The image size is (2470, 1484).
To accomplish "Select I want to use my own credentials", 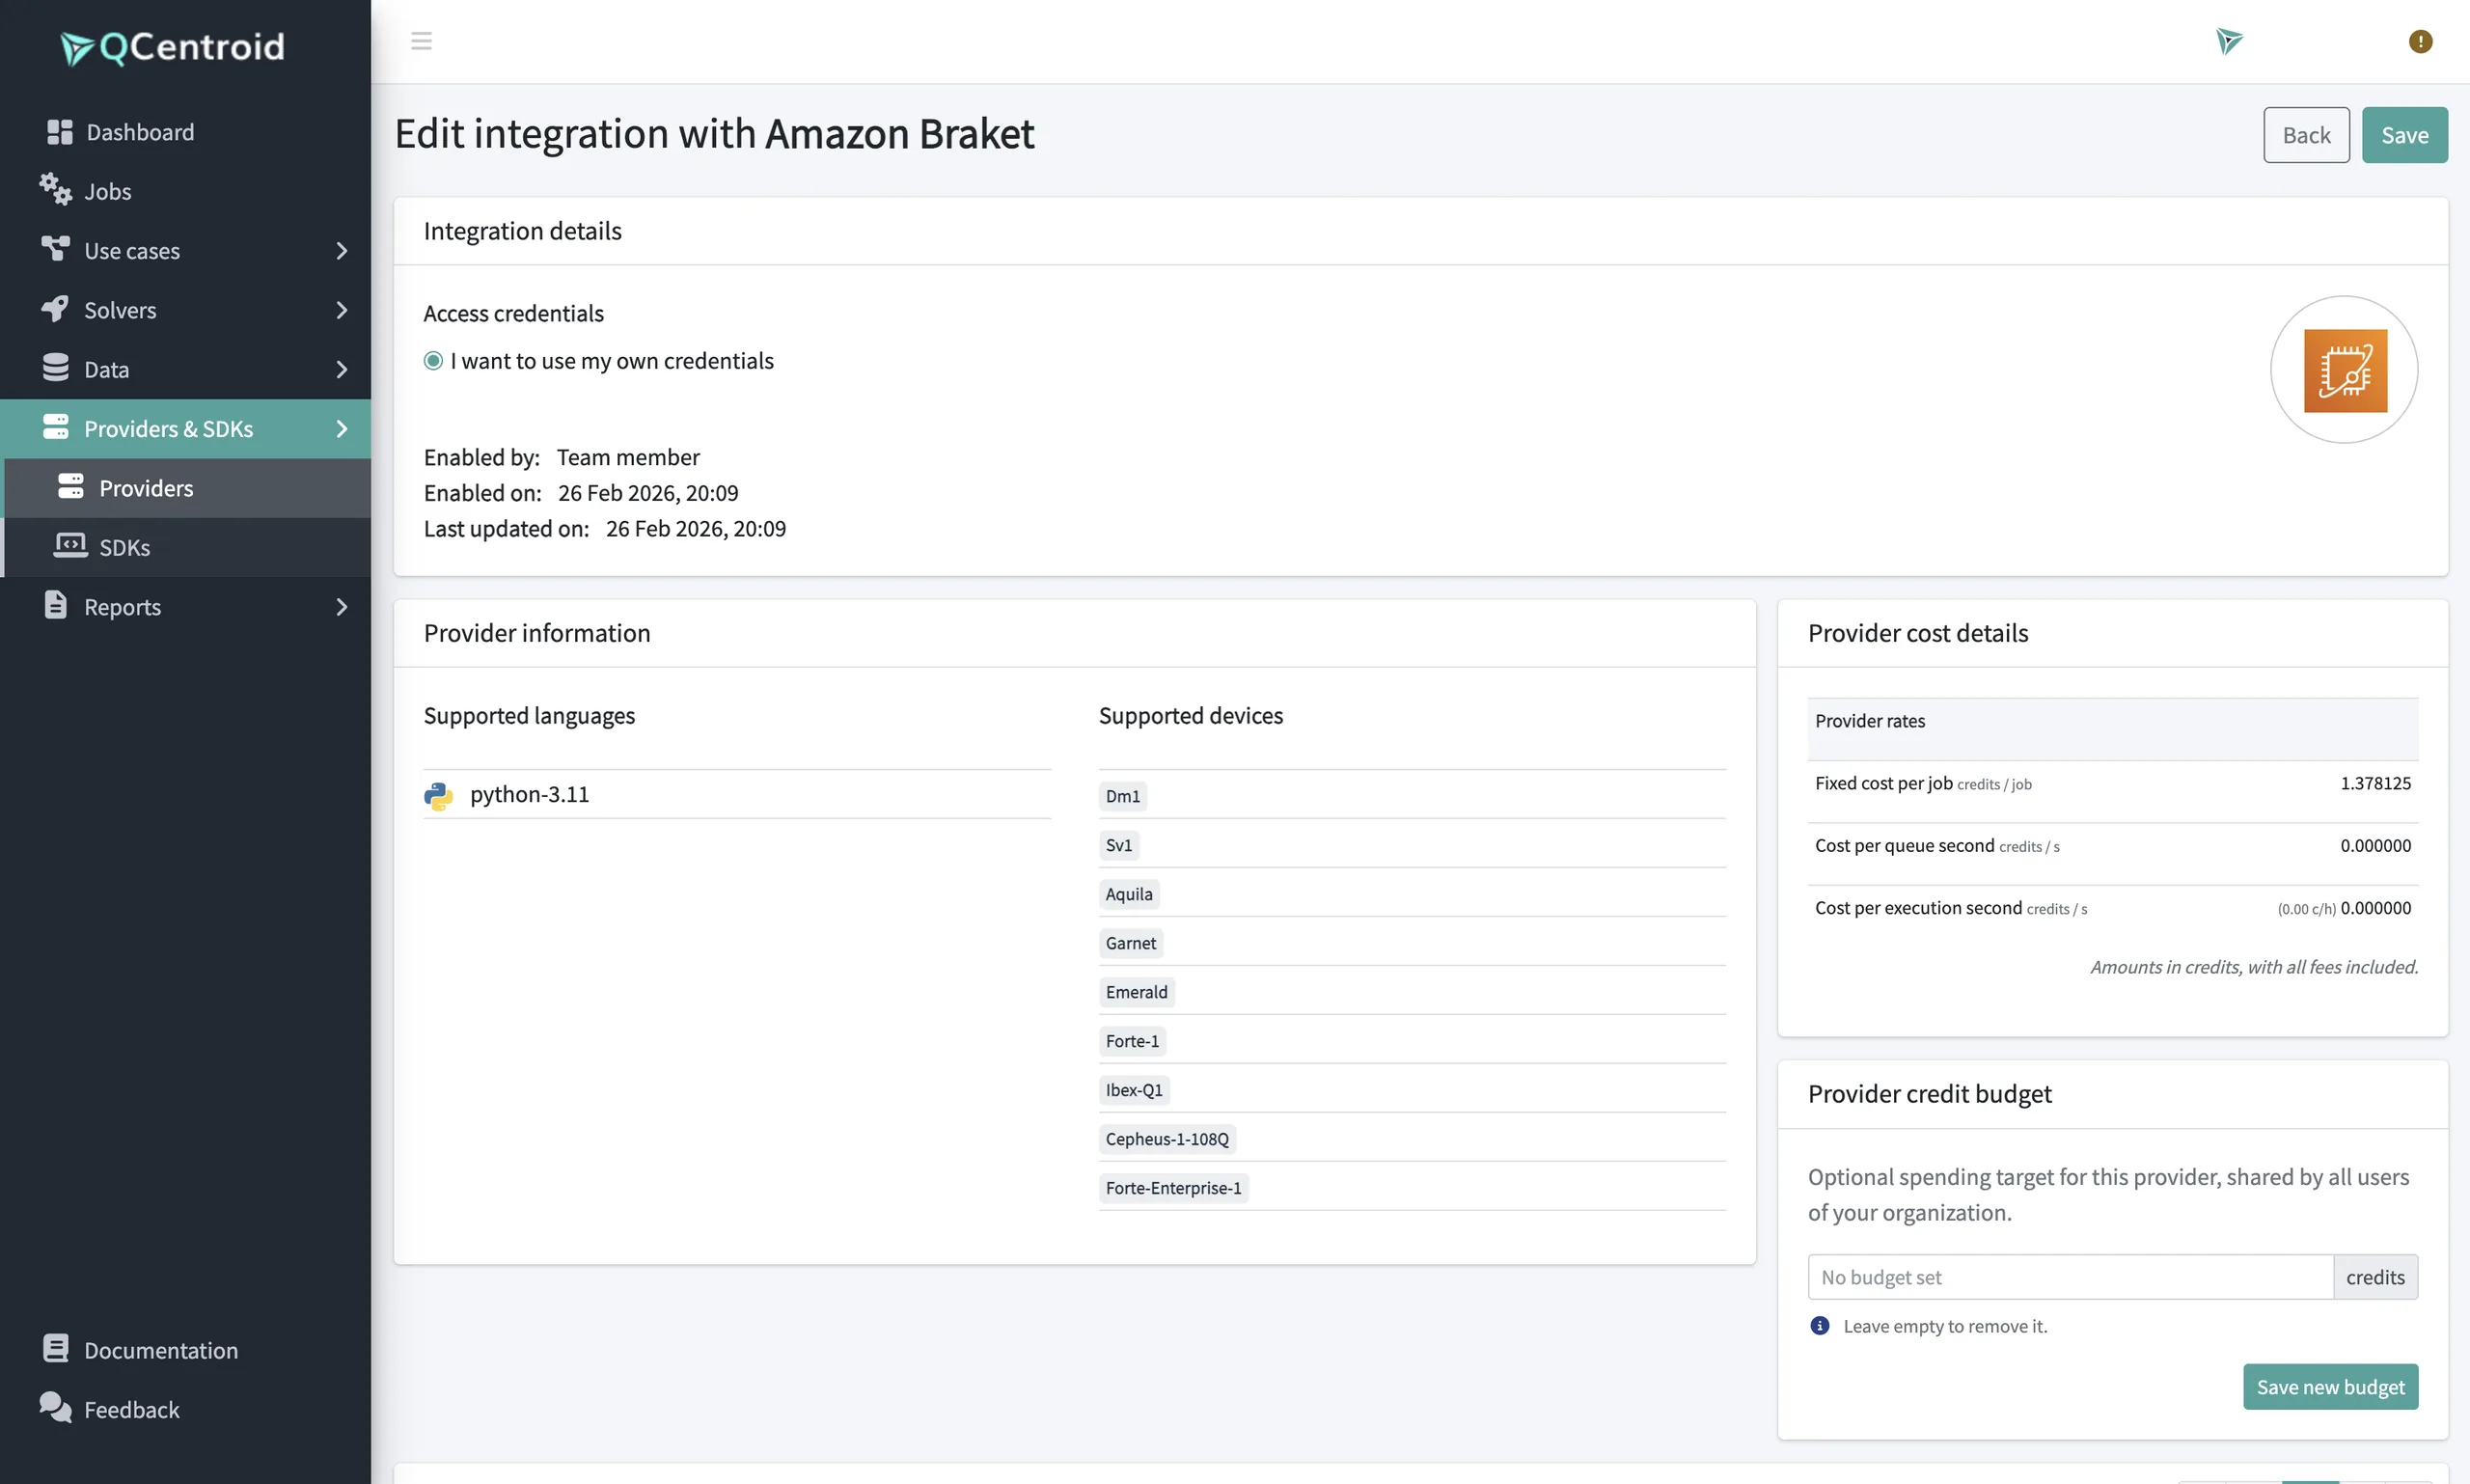I will click(433, 361).
